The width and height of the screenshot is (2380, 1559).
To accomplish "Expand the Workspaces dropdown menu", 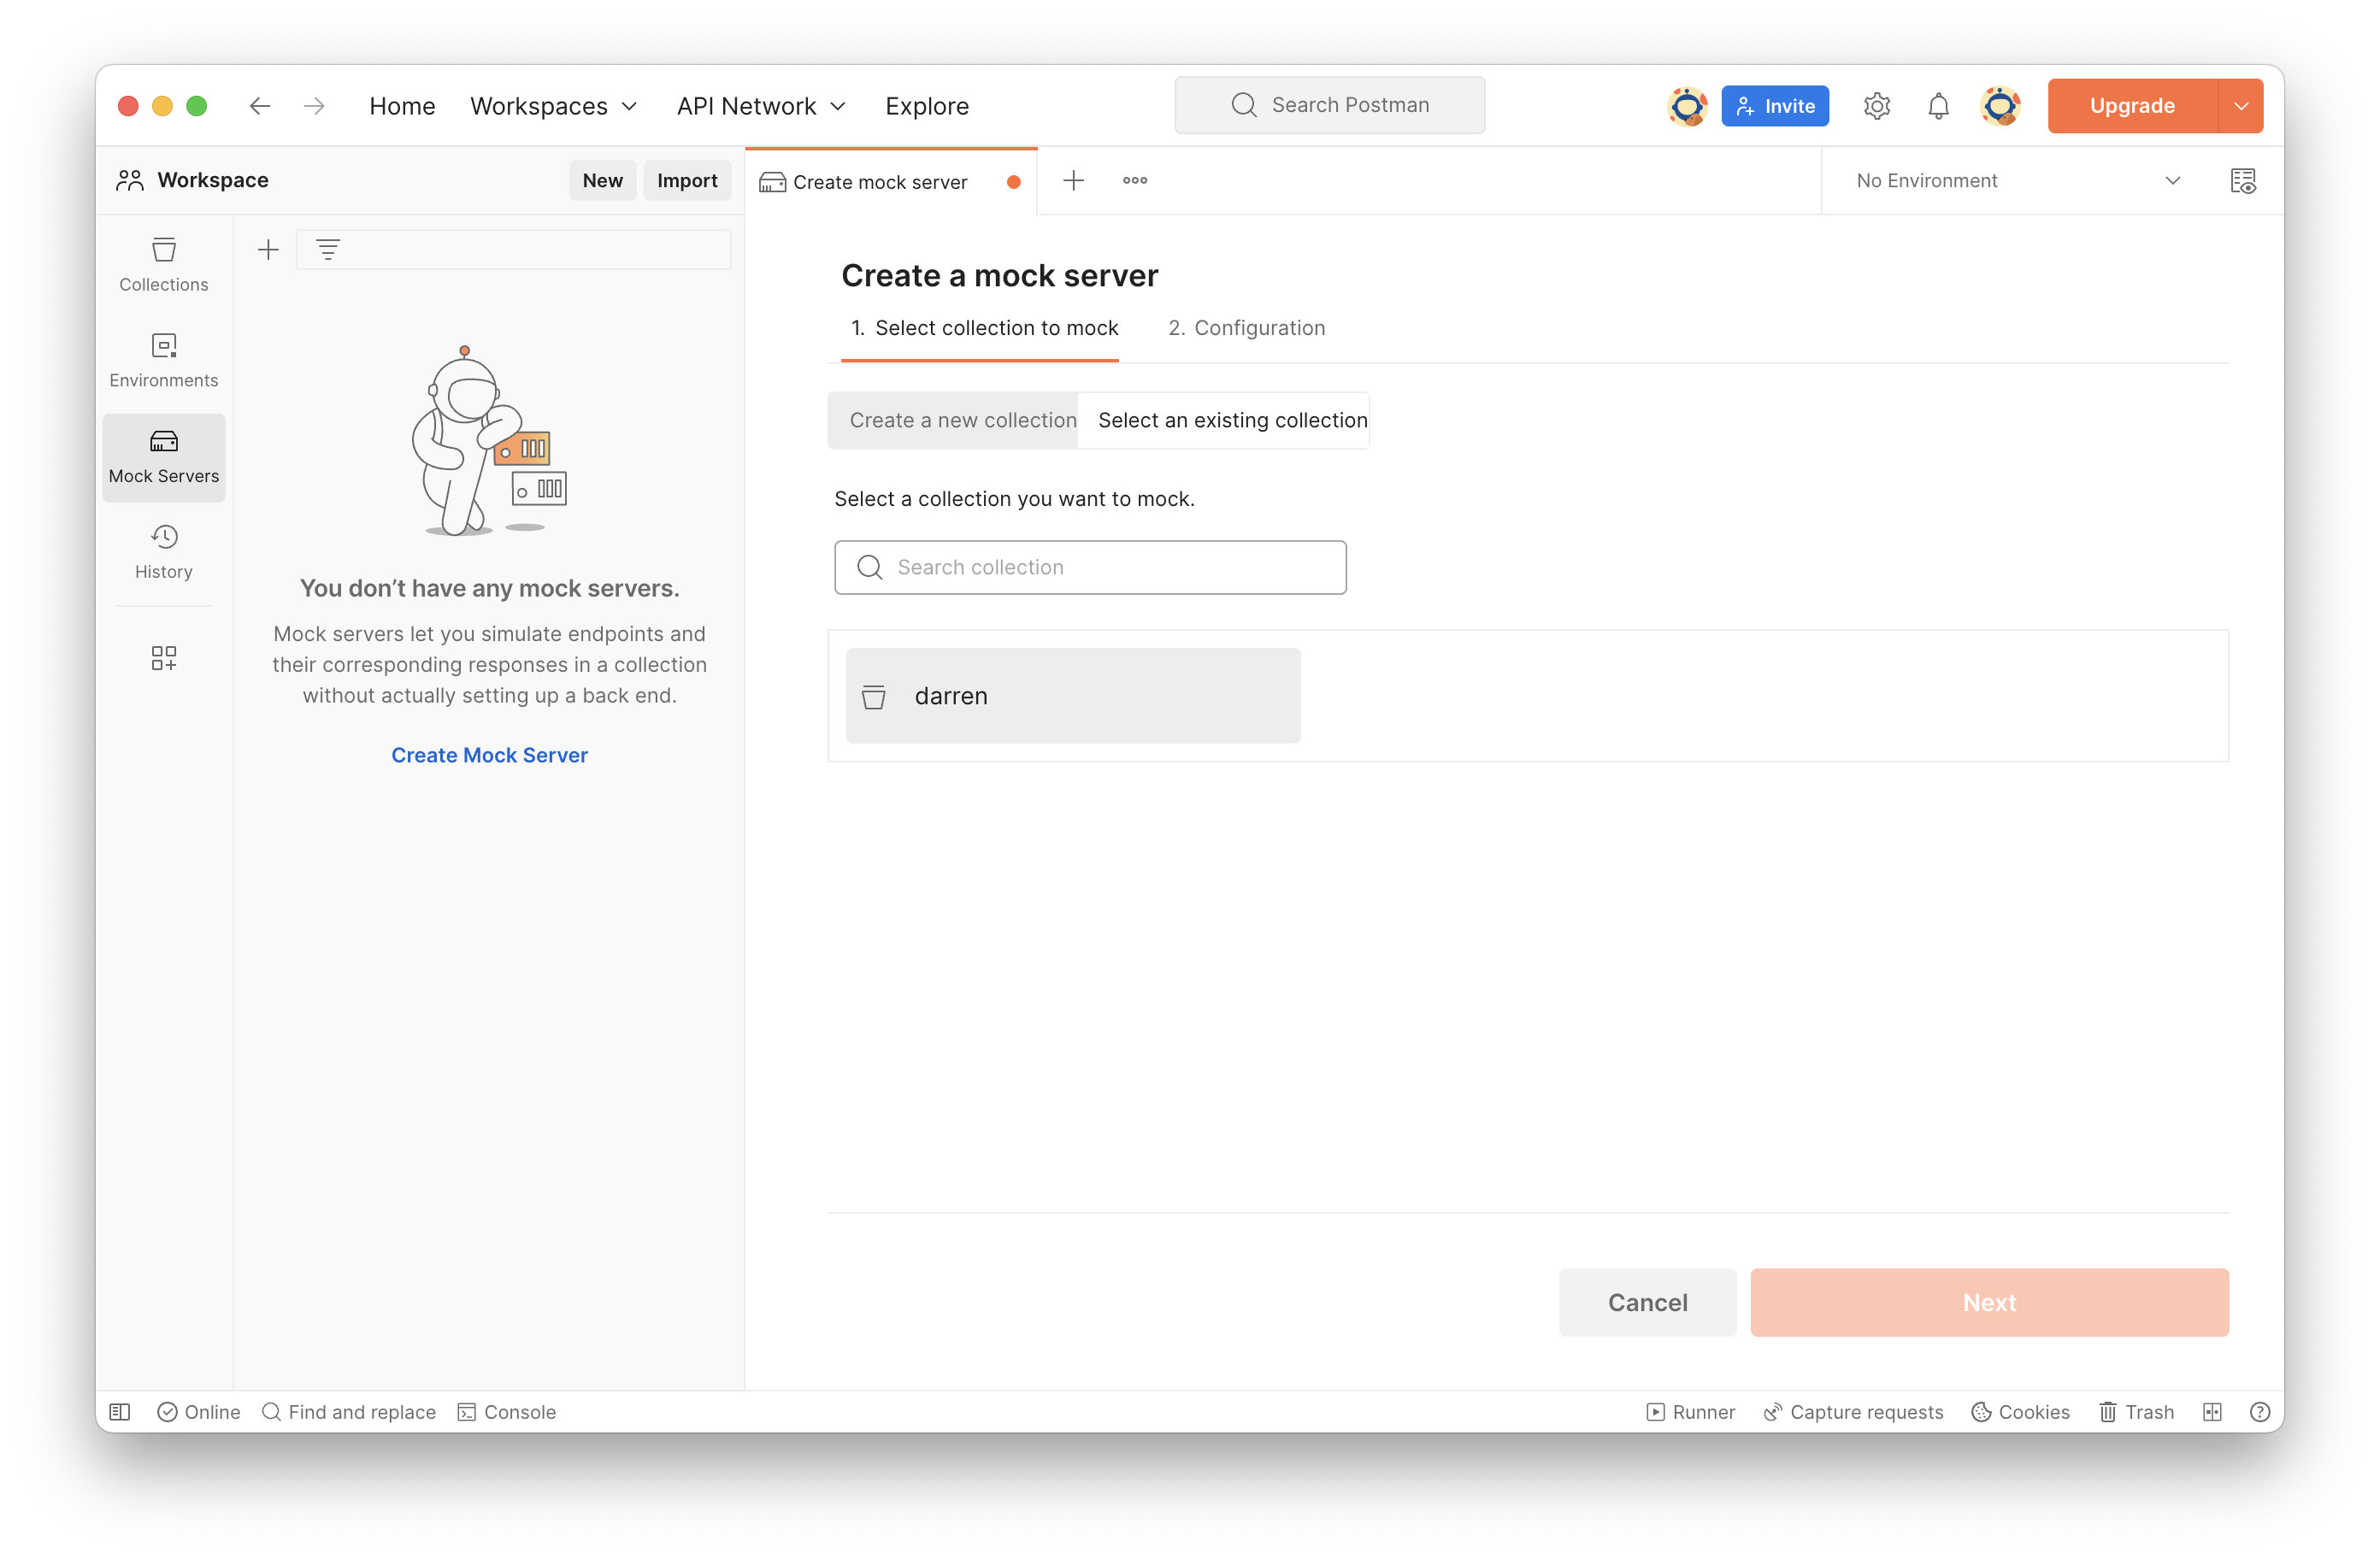I will pos(553,106).
